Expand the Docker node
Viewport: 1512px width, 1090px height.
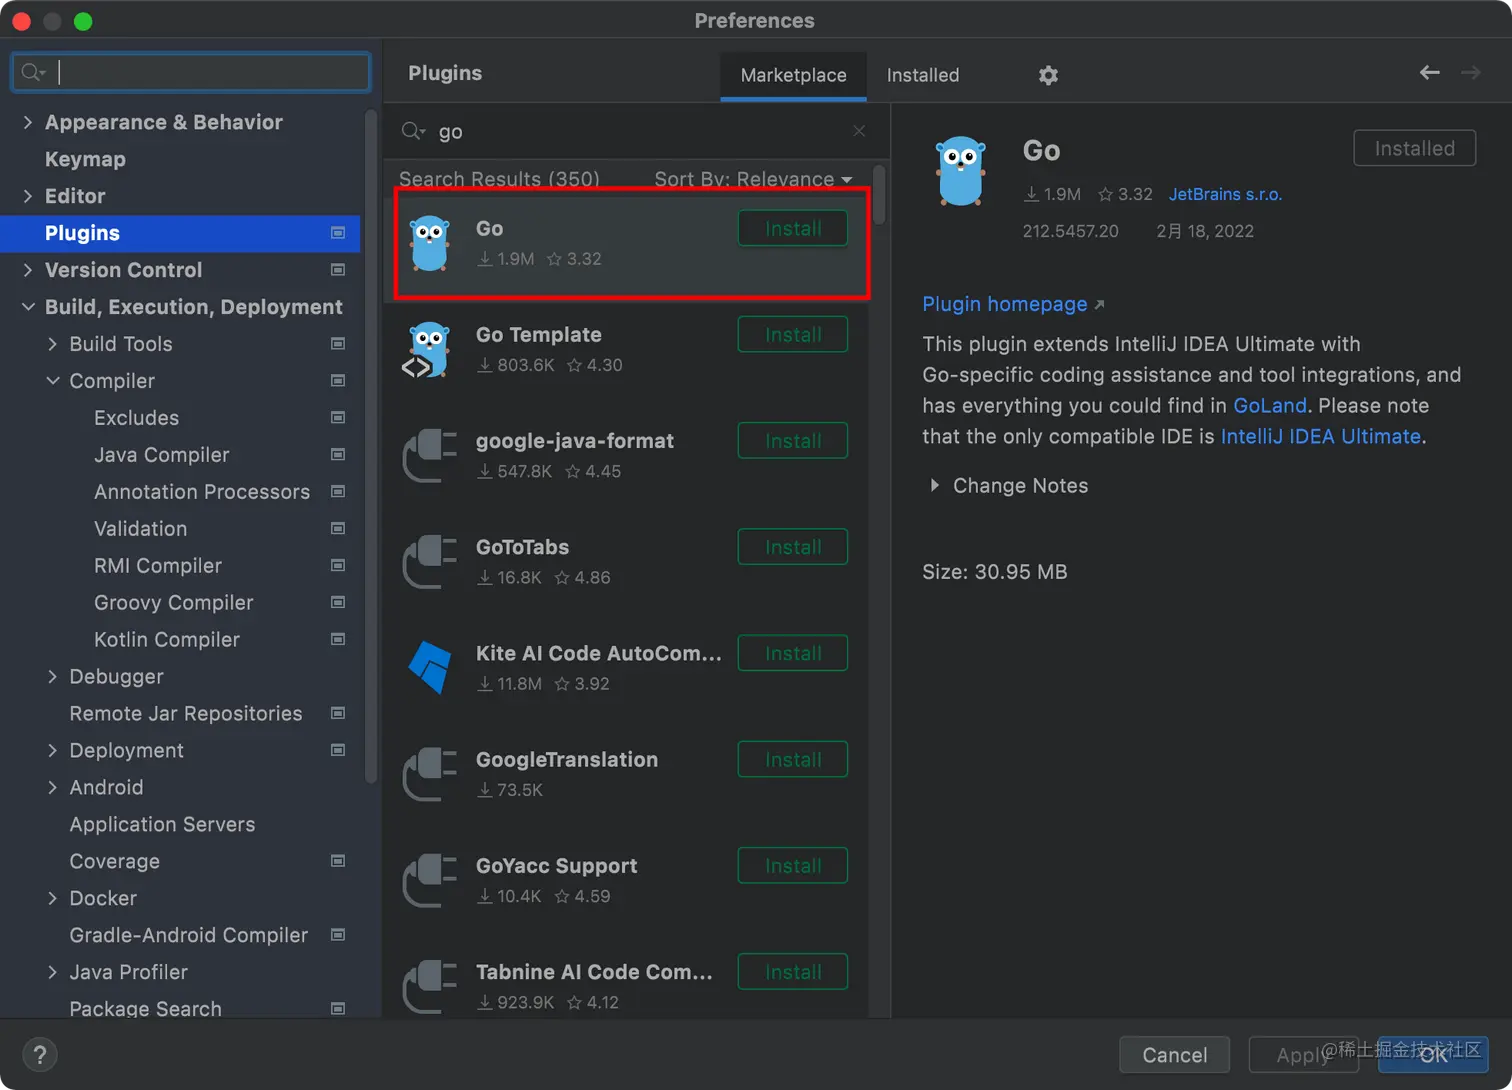[x=52, y=898]
